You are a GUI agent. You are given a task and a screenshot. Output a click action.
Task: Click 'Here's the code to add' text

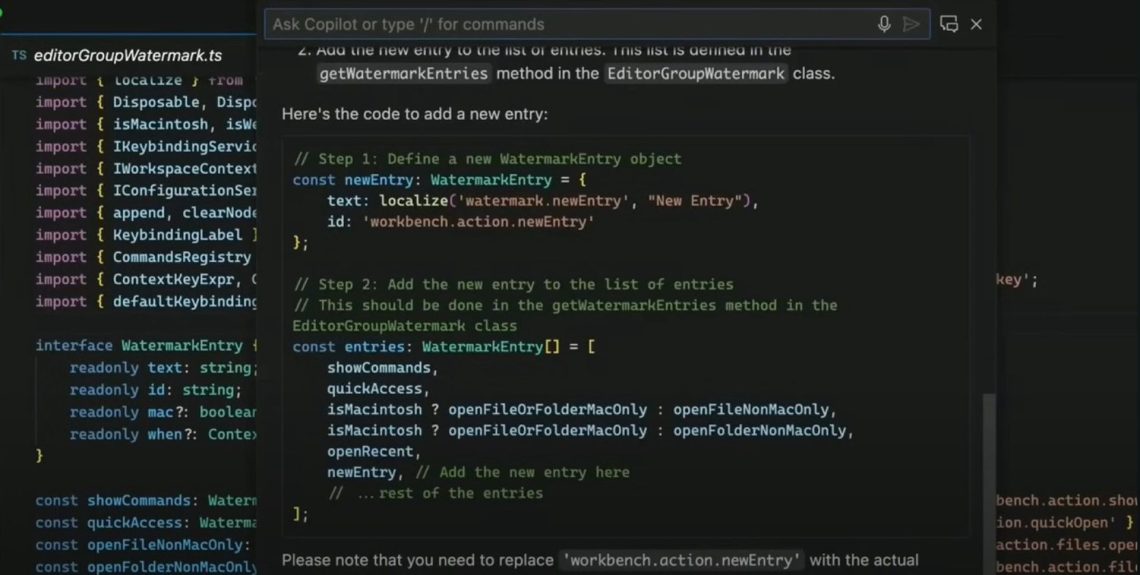point(414,114)
